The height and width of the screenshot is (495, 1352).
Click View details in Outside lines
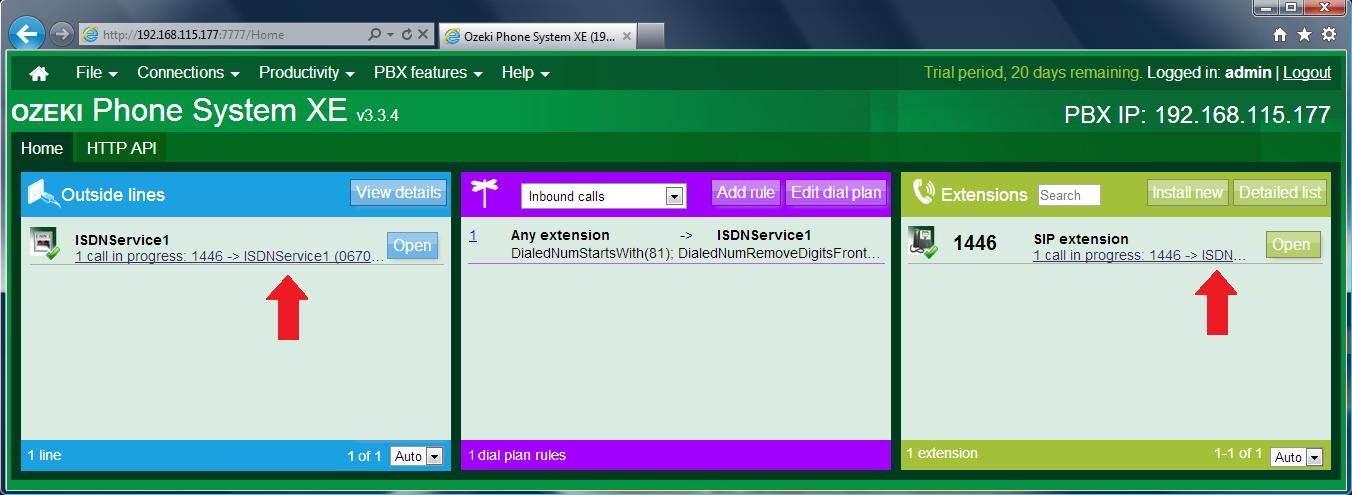tap(398, 193)
